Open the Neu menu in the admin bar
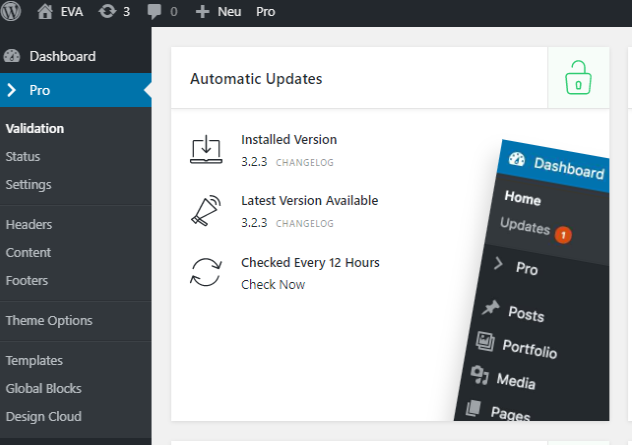This screenshot has width=632, height=445. click(x=229, y=12)
